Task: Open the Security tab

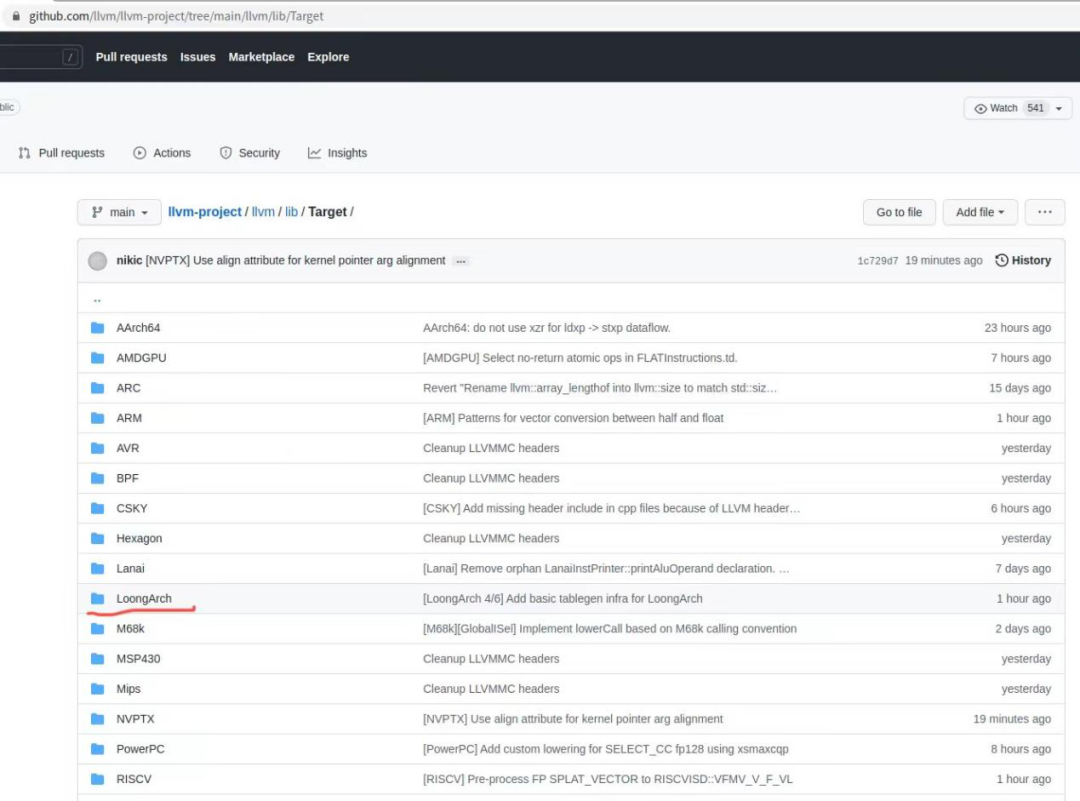Action: [x=249, y=153]
